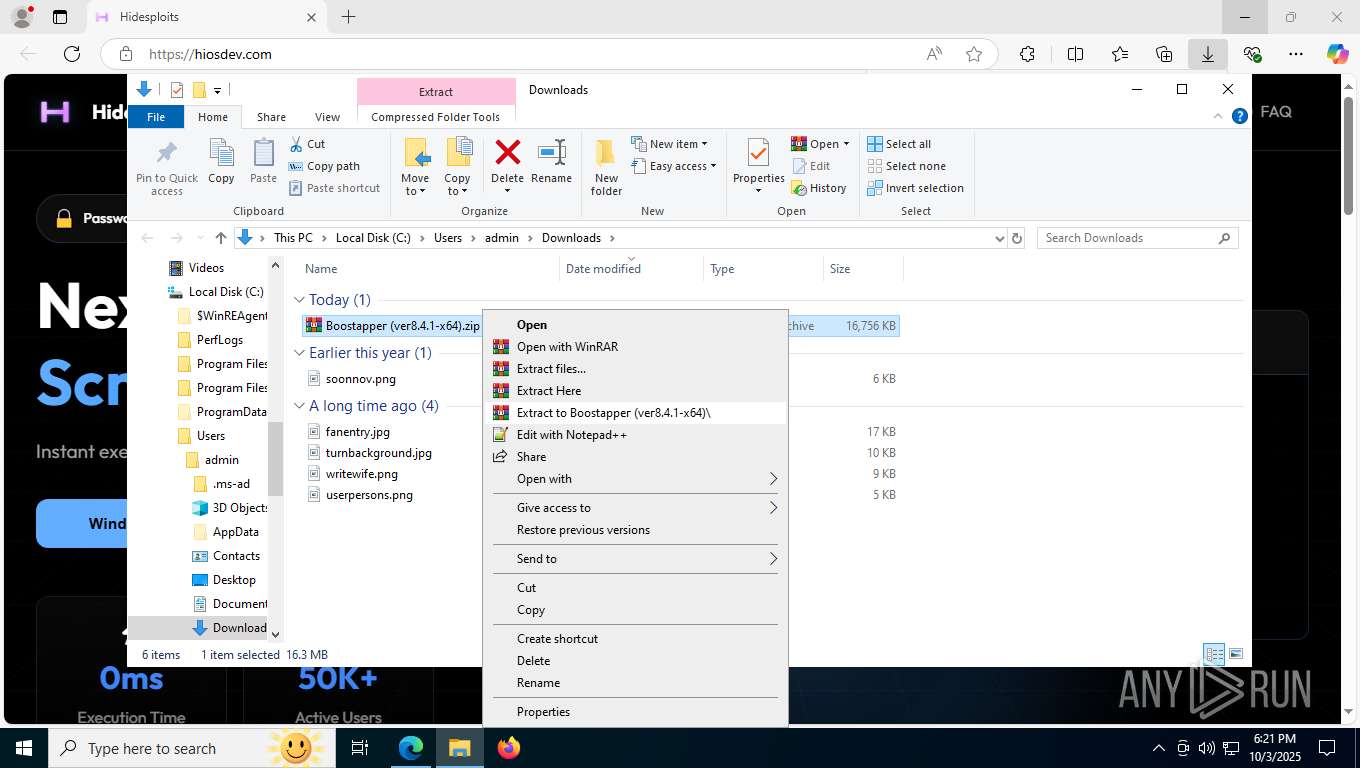1360x768 pixels.
Task: Open Edge favorites star icon
Action: 974,54
